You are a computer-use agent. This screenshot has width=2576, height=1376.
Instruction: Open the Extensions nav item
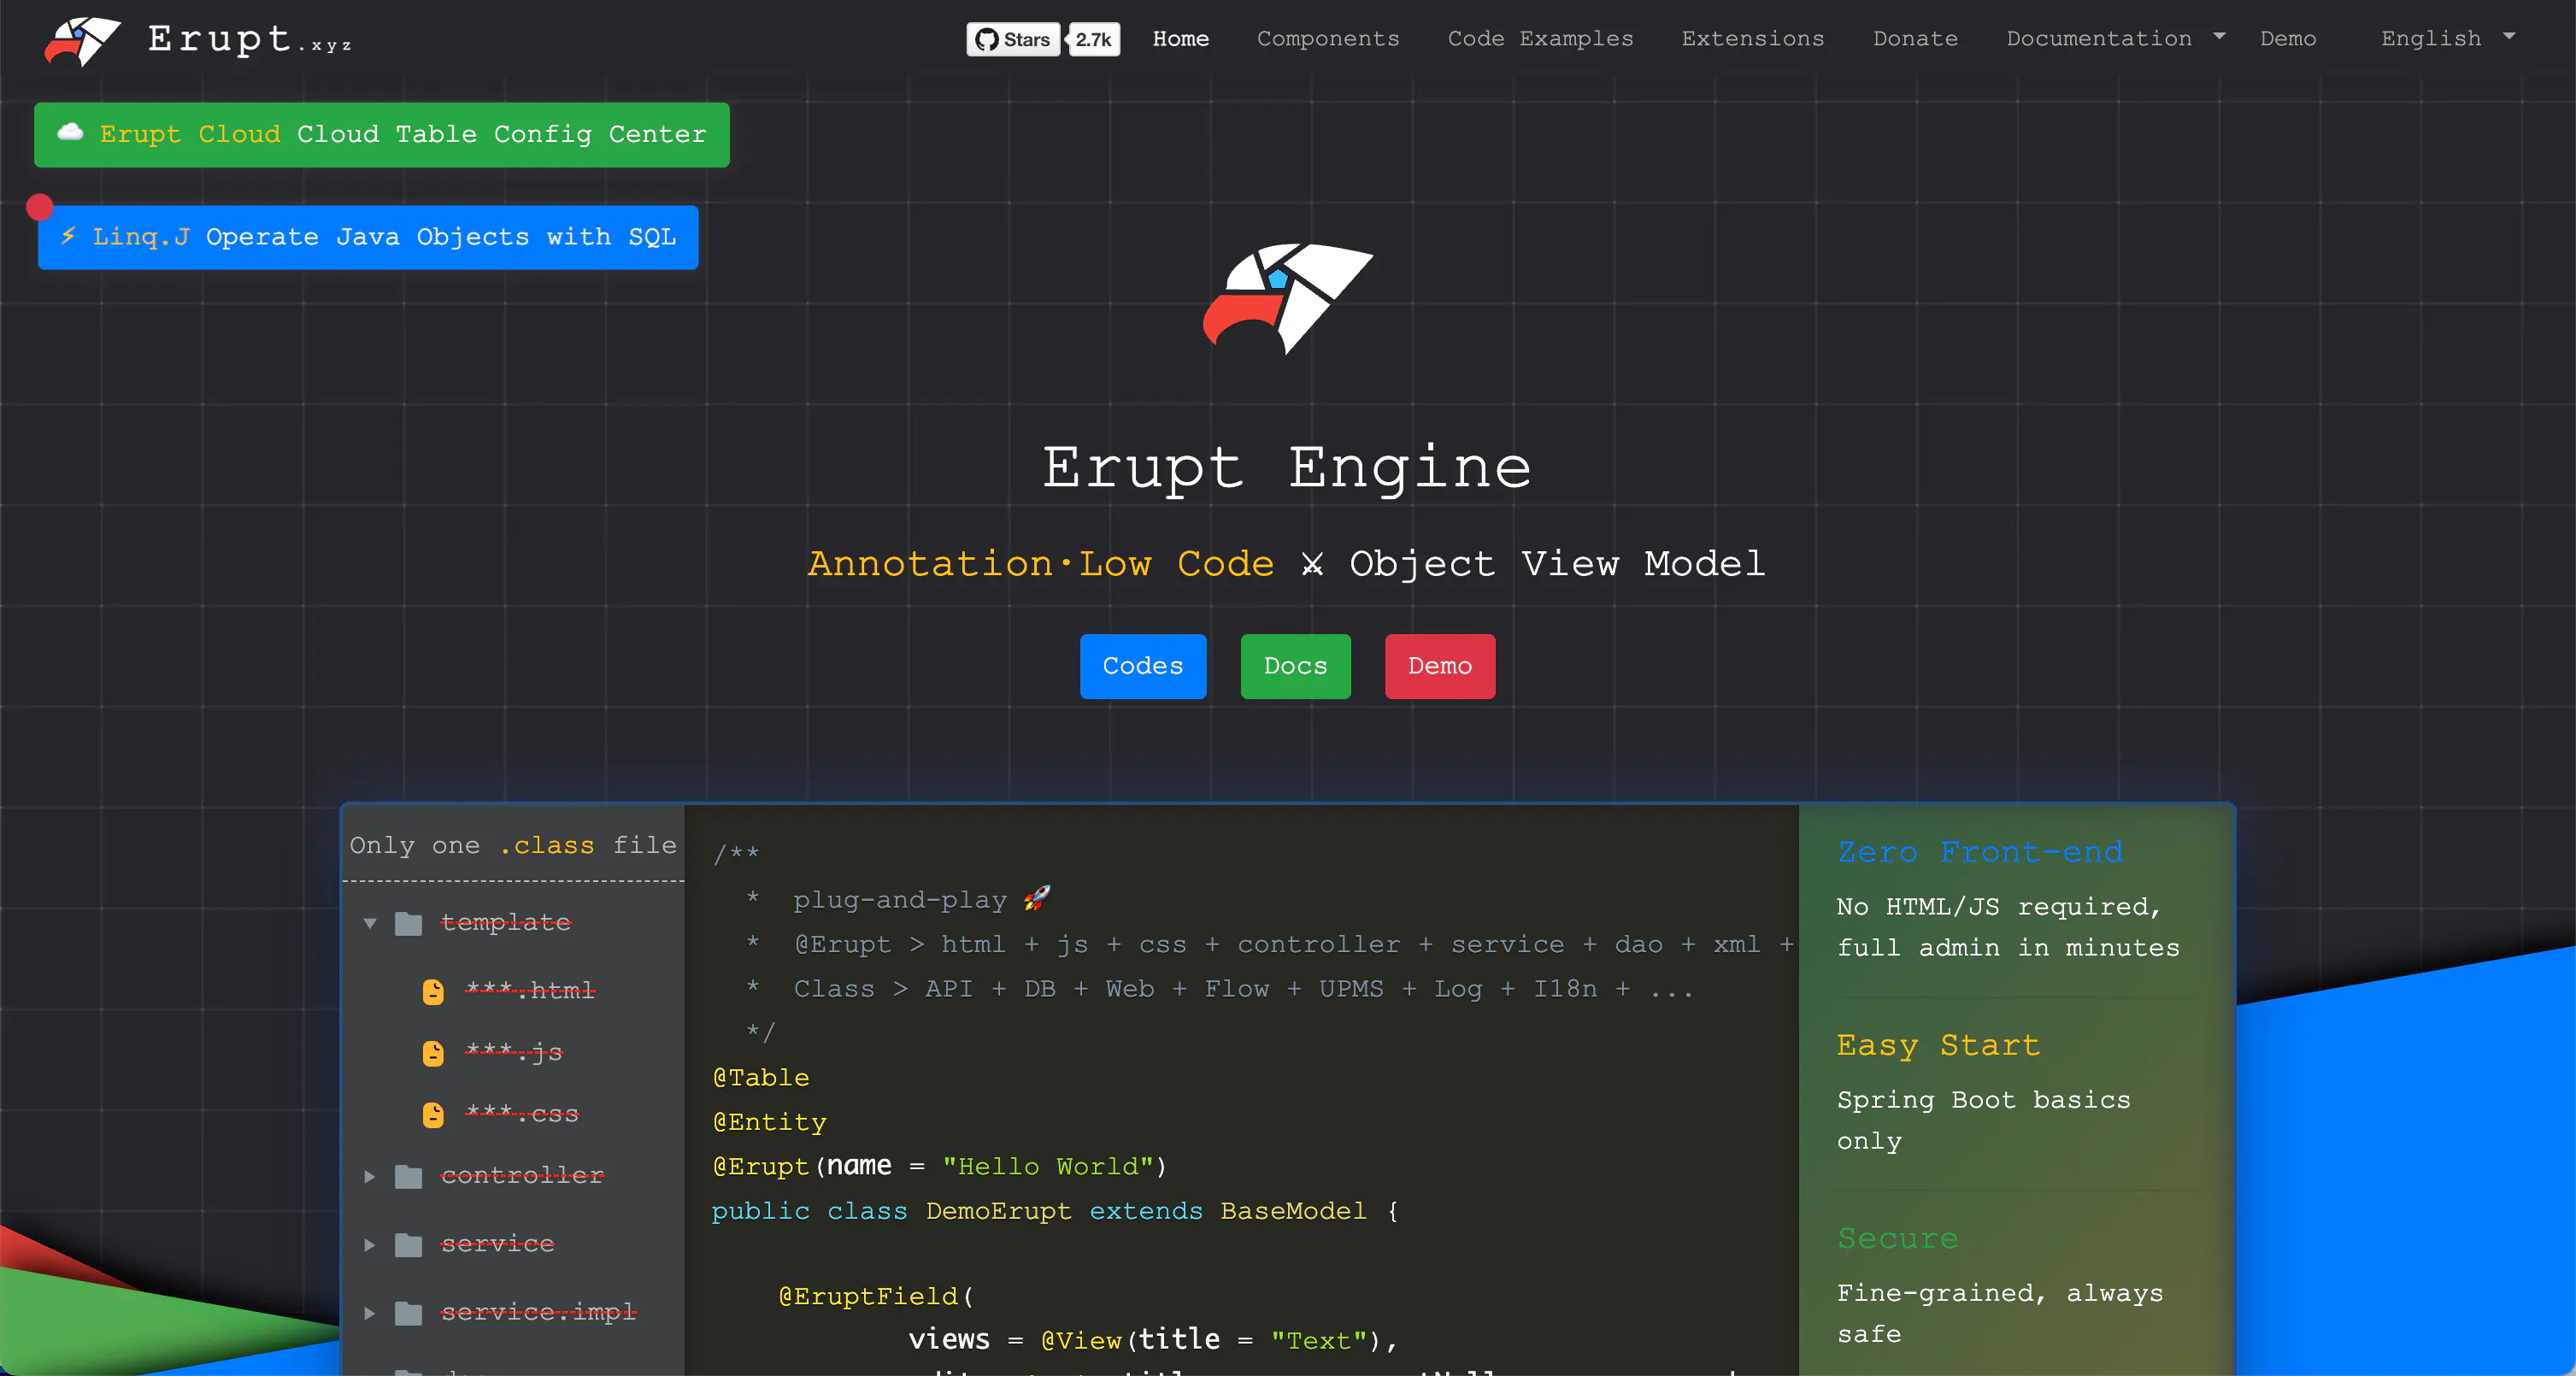click(1753, 39)
